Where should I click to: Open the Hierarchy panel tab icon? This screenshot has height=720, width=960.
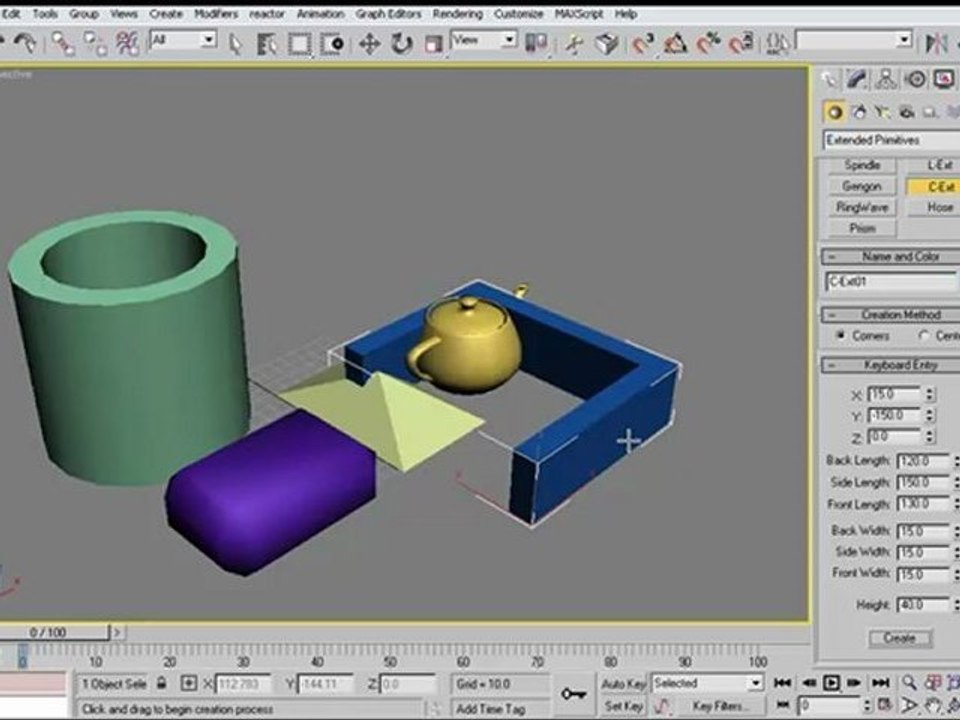886,80
